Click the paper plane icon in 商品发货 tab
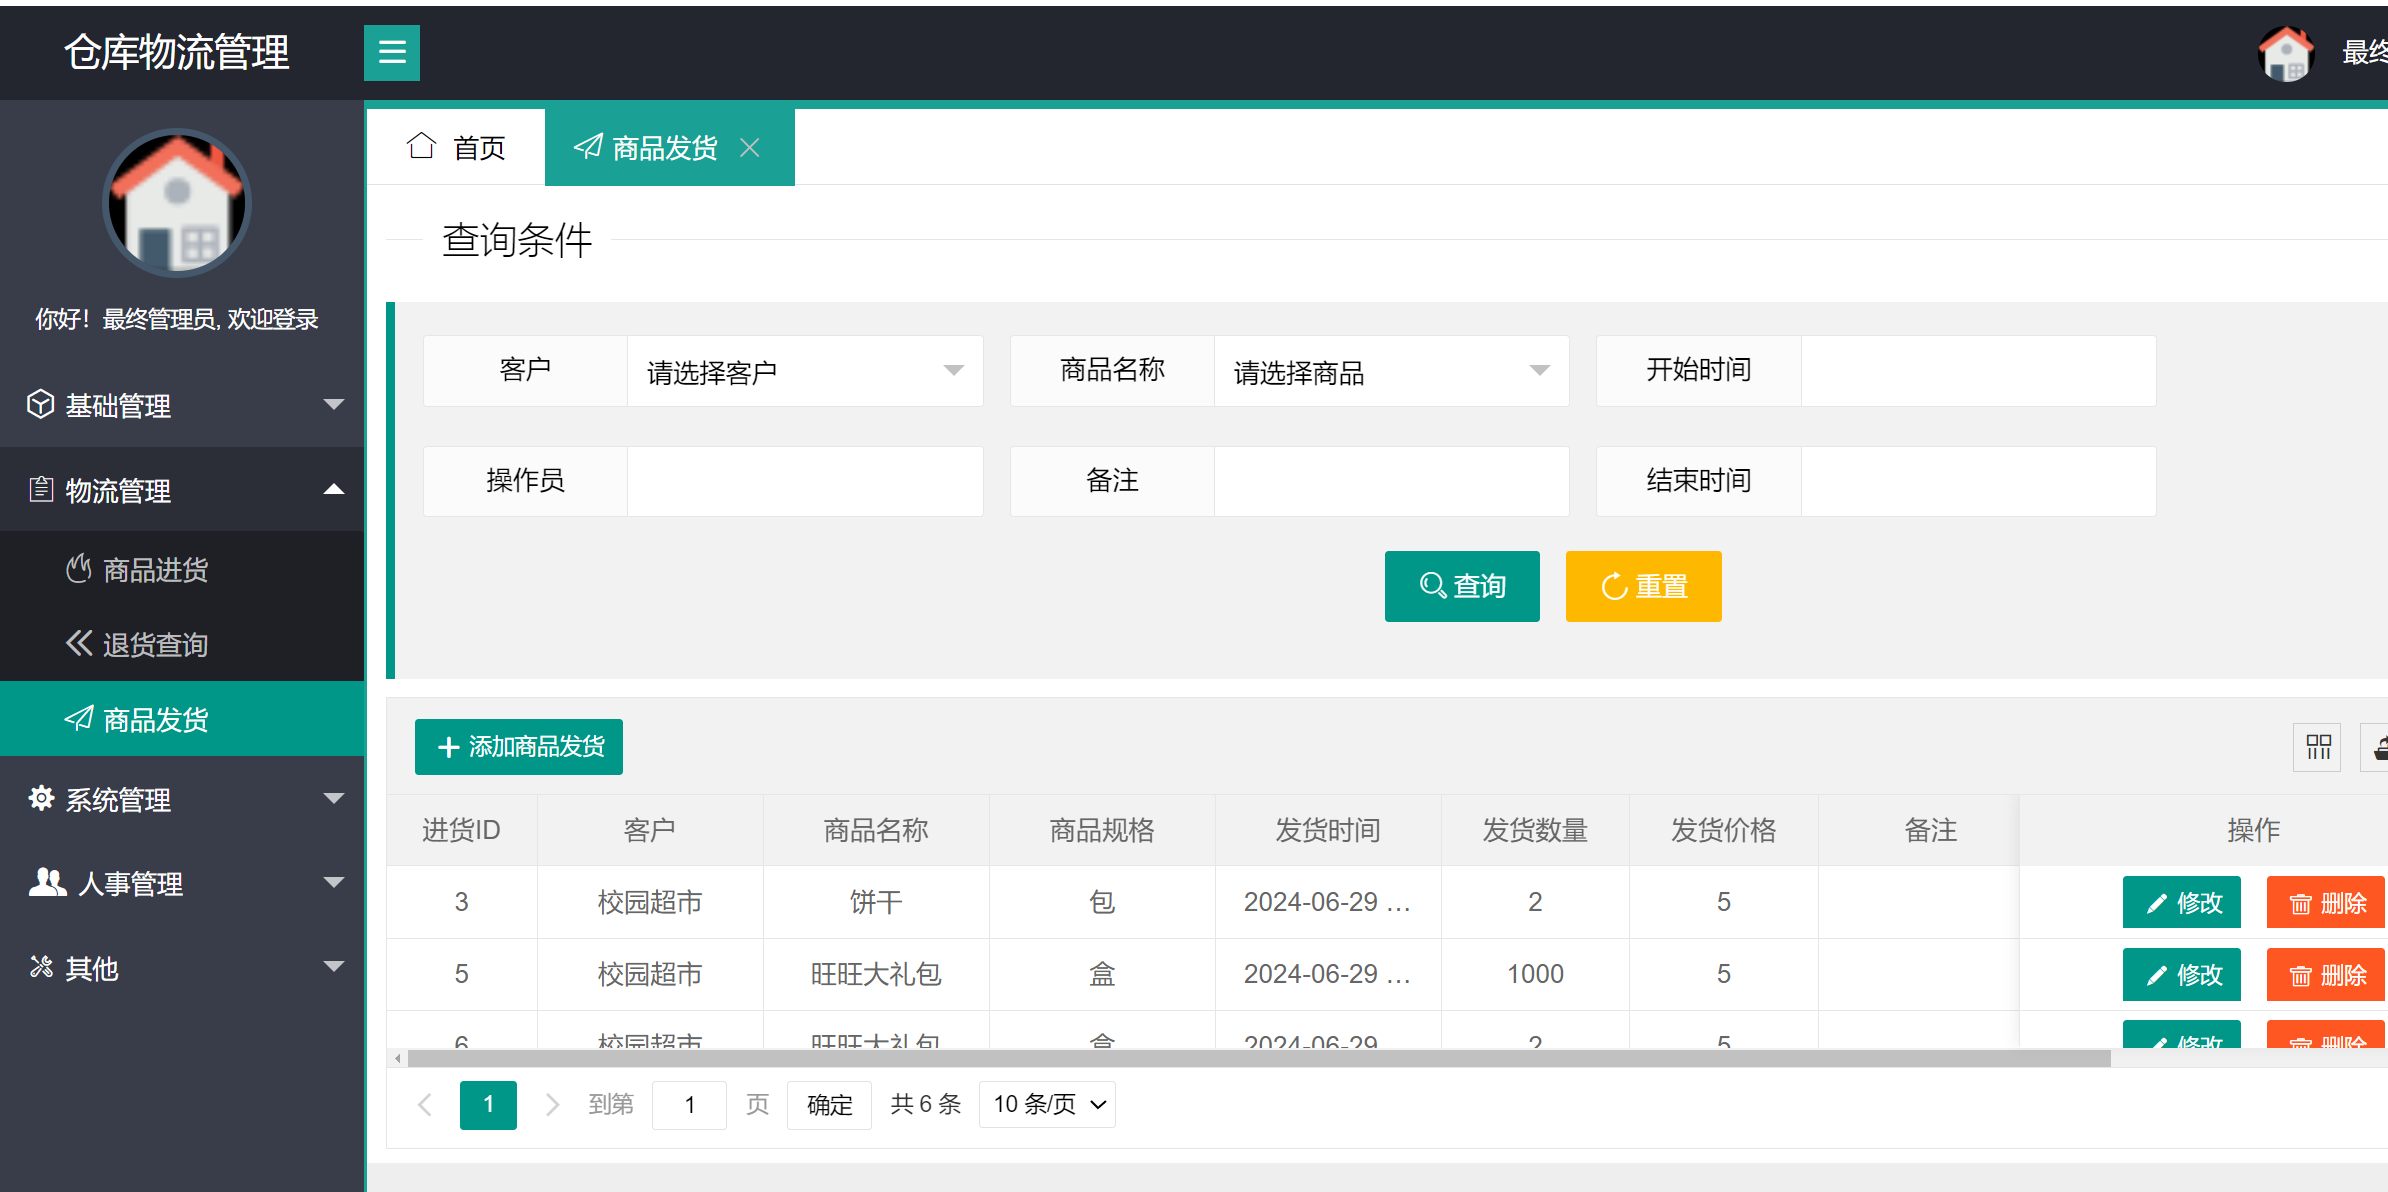This screenshot has width=2388, height=1192. [x=588, y=147]
